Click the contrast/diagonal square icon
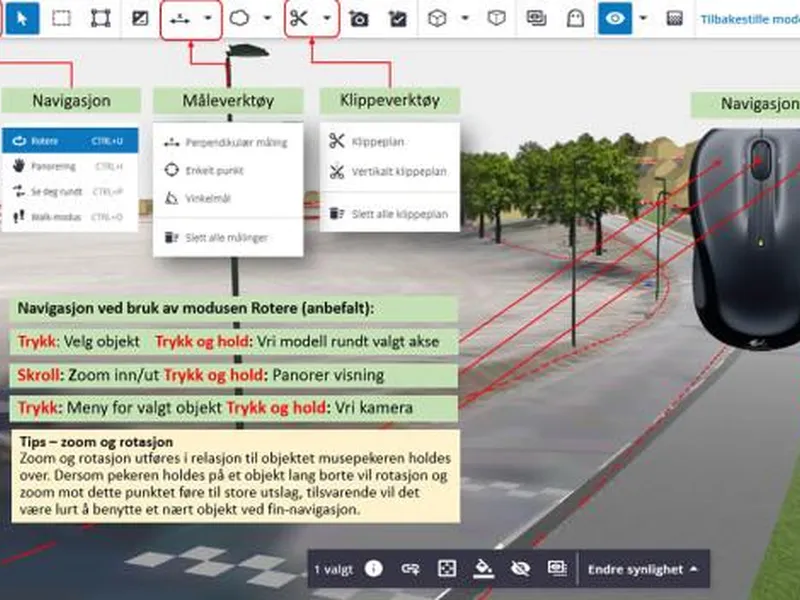The image size is (800, 600). [140, 18]
